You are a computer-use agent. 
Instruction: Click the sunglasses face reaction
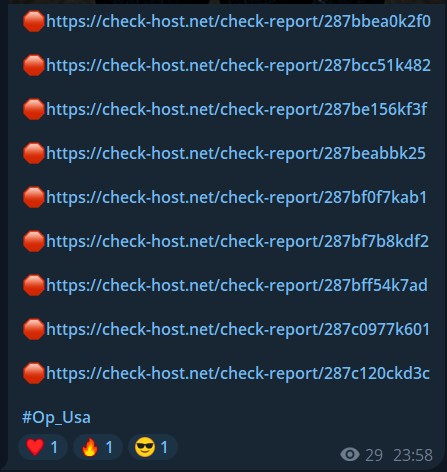point(153,447)
